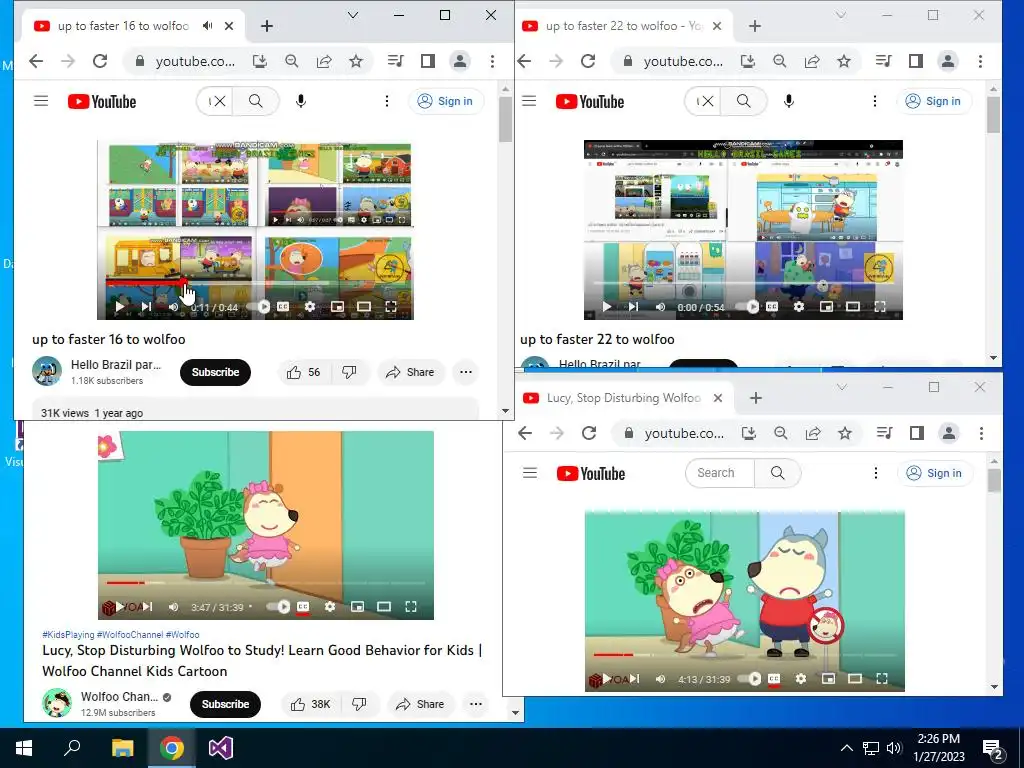1024x768 pixels.
Task: Mute volume in 'up to faster 22' player
Action: pyautogui.click(x=661, y=306)
